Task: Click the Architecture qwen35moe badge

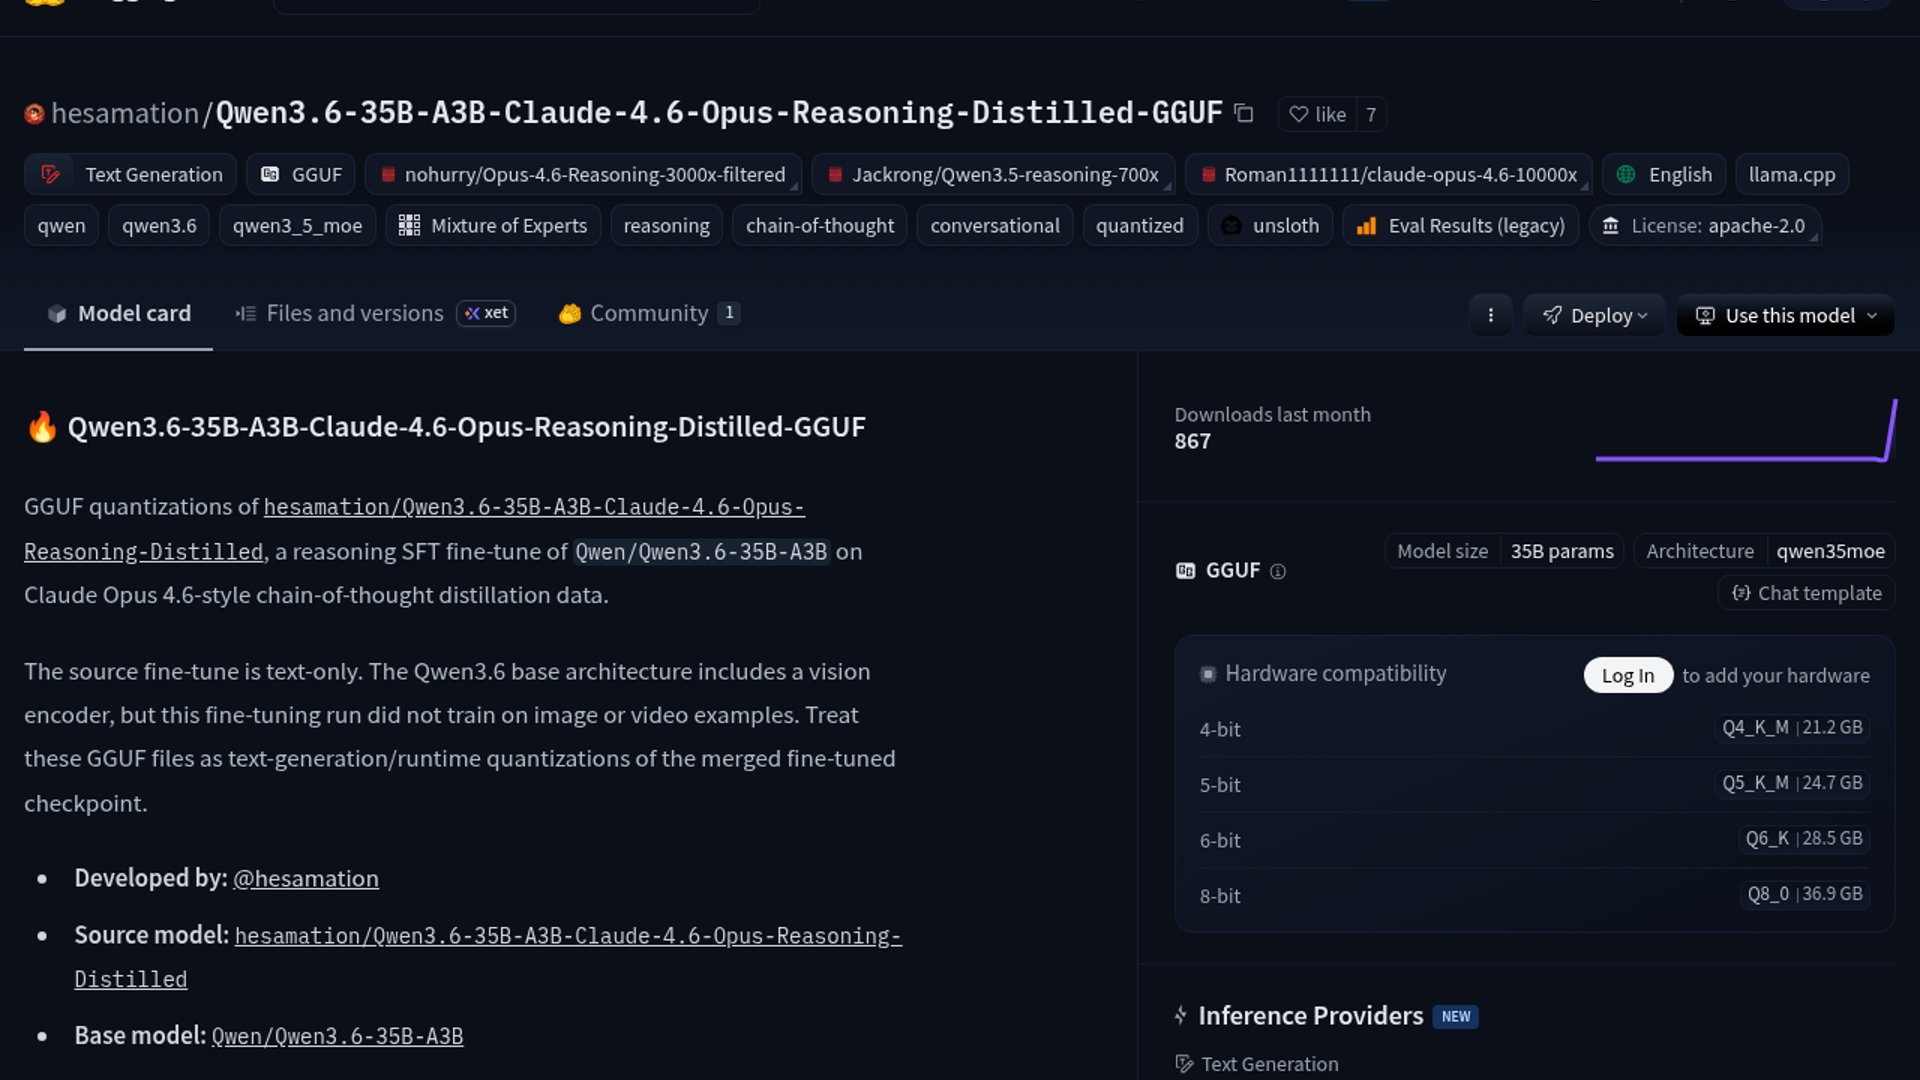Action: [x=1764, y=551]
